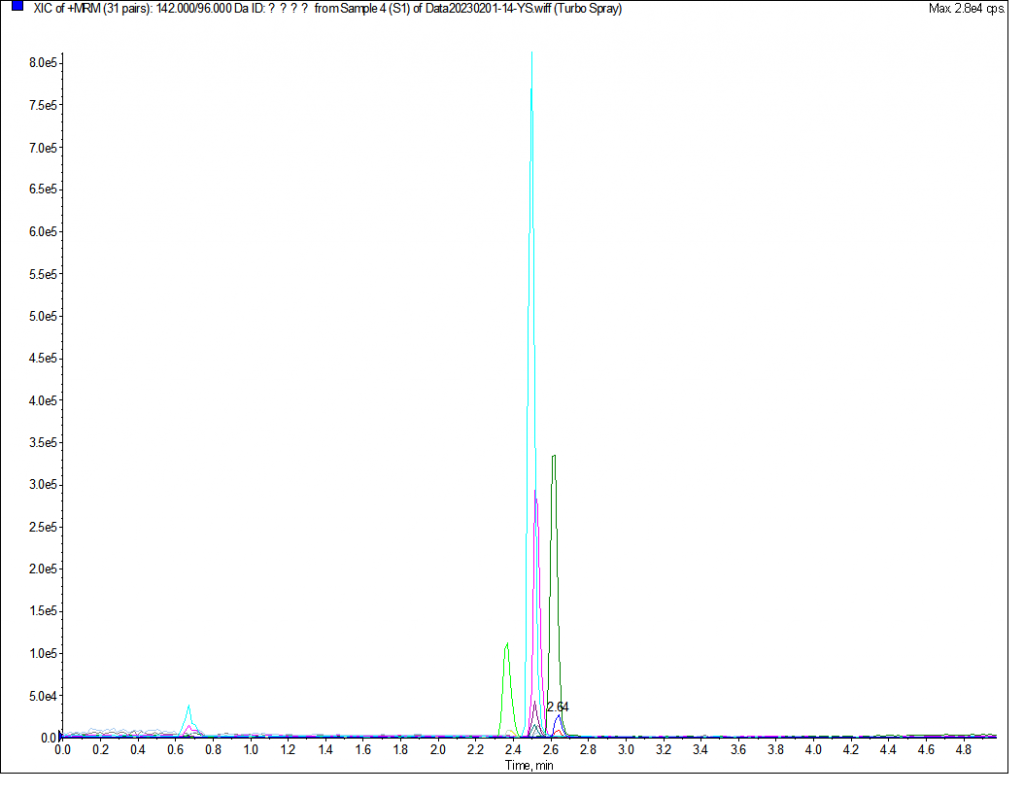The width and height of the screenshot is (1024, 793).
Task: Click the 3.4 x-axis time tick
Action: pos(701,750)
